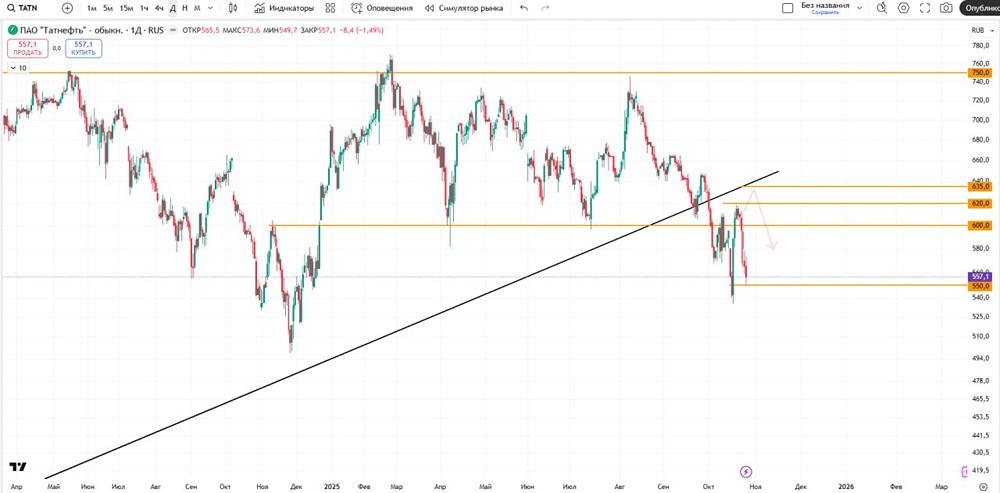Screen dimensions: 1000x493
Task: Click the ЗАКР 557,1 close value
Action: (x=317, y=30)
